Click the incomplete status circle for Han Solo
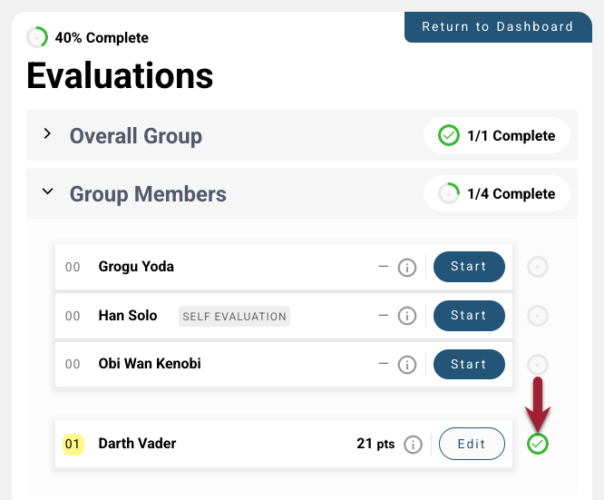This screenshot has height=500, width=604. (538, 316)
